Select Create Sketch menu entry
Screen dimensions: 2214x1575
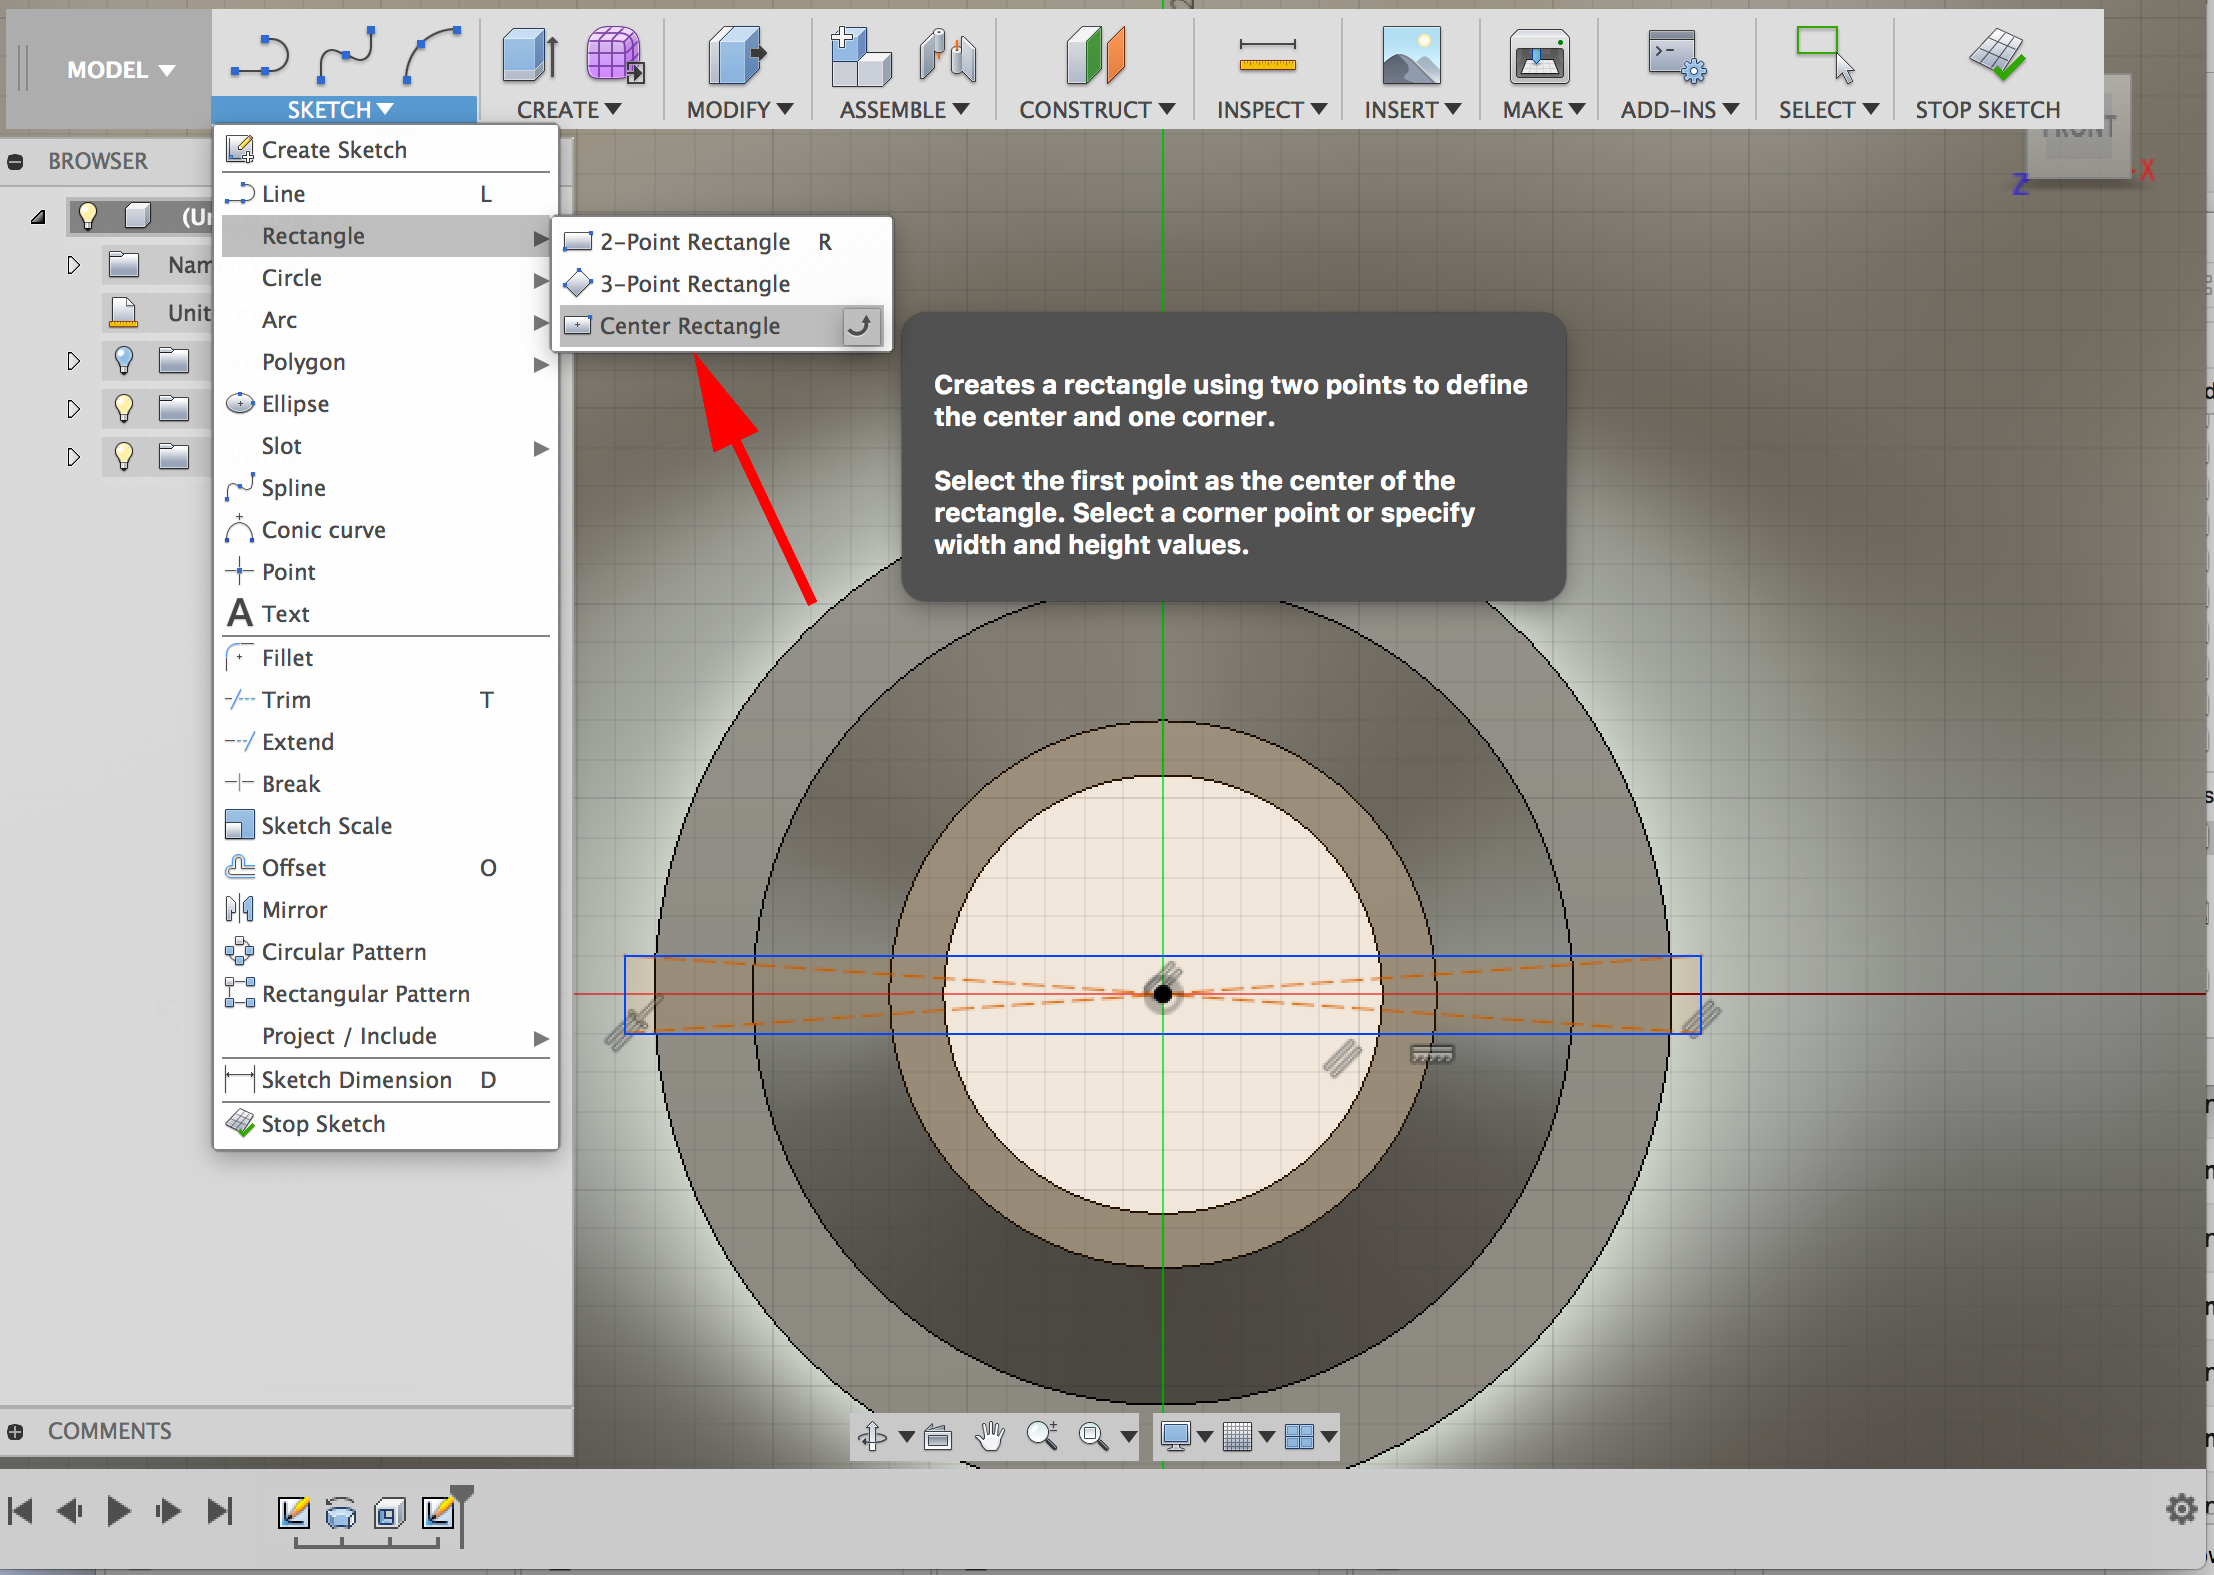[x=386, y=150]
